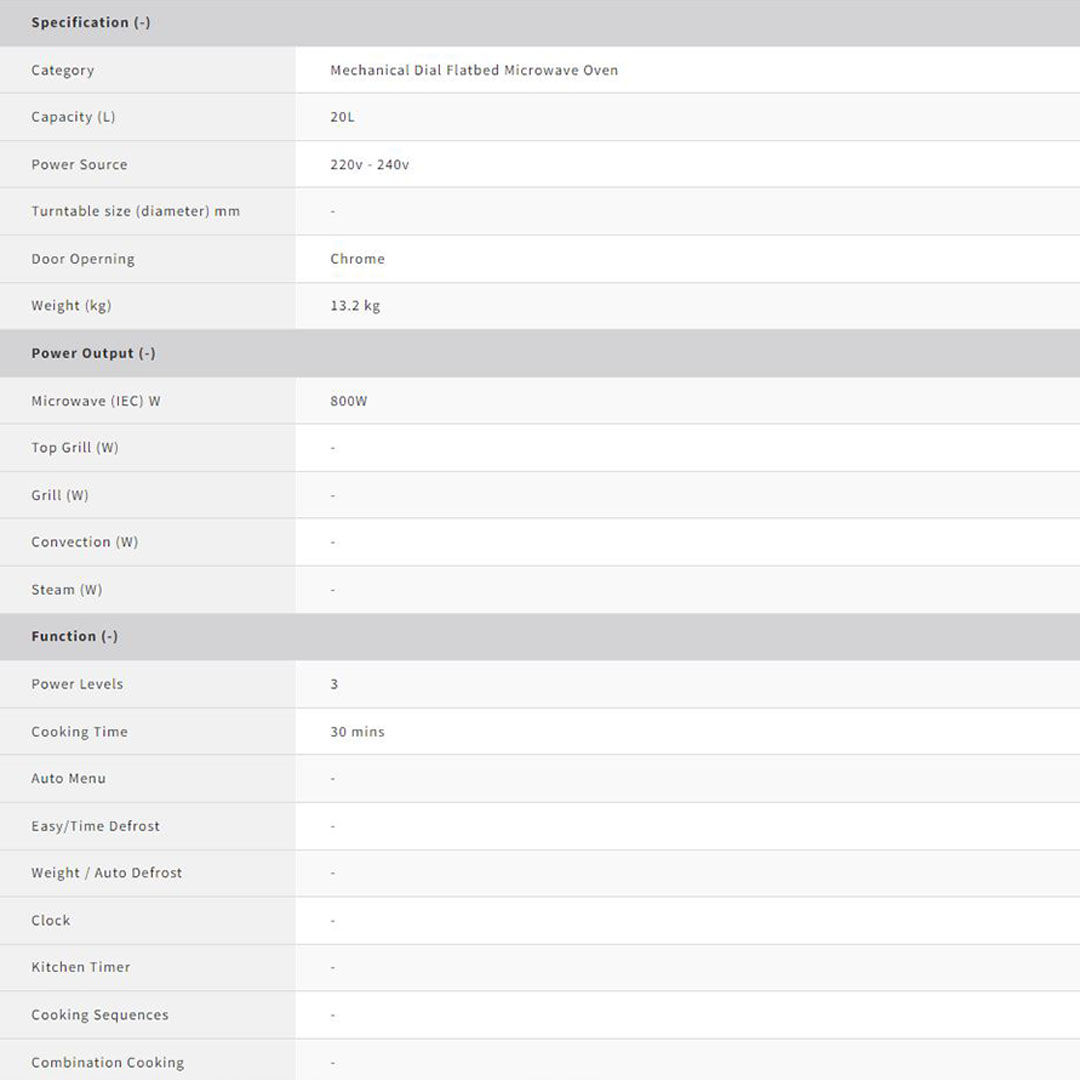Click the Power Levels row label

point(77,684)
